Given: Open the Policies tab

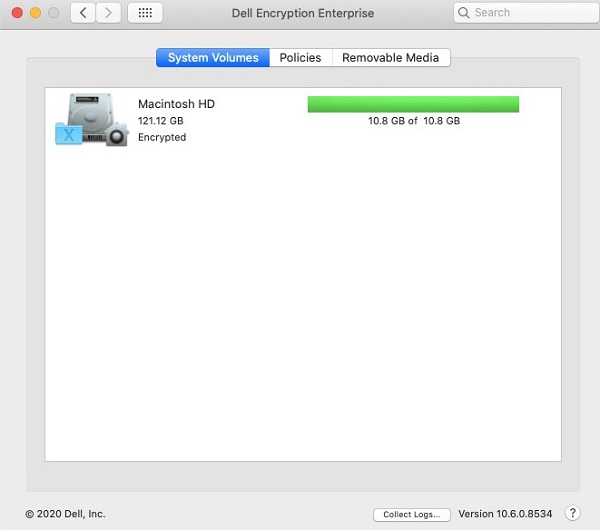Looking at the screenshot, I should [300, 57].
